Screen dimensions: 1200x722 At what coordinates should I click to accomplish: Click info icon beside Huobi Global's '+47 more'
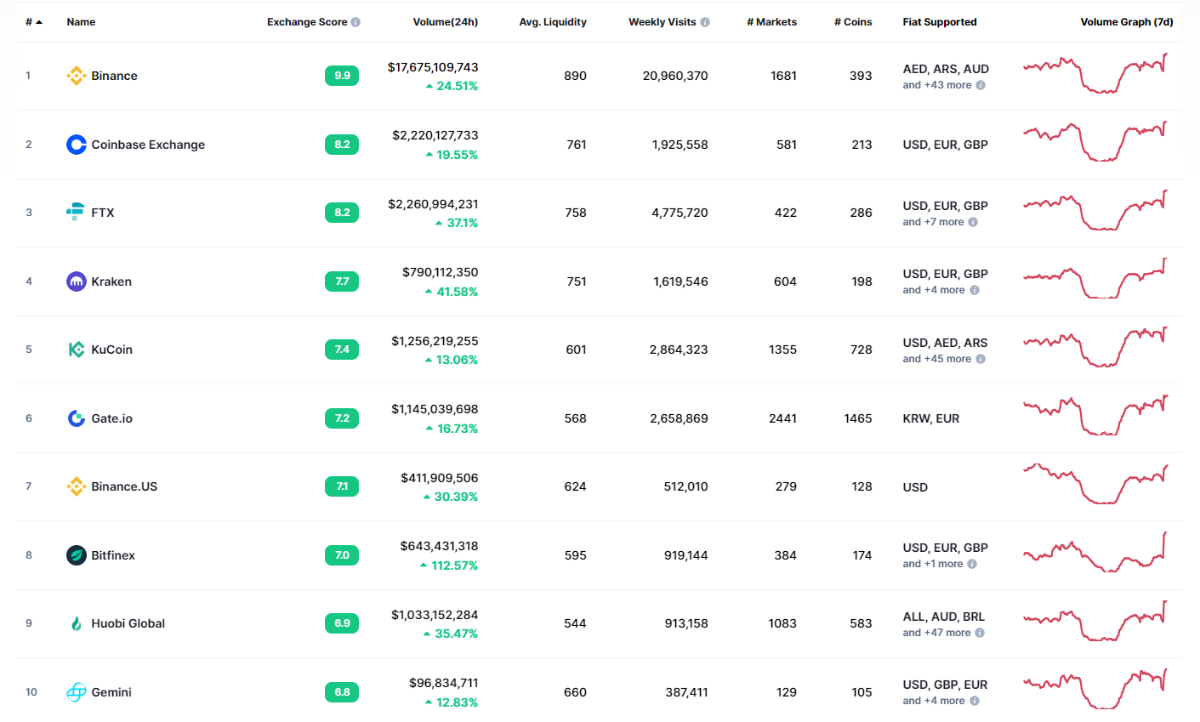click(980, 633)
